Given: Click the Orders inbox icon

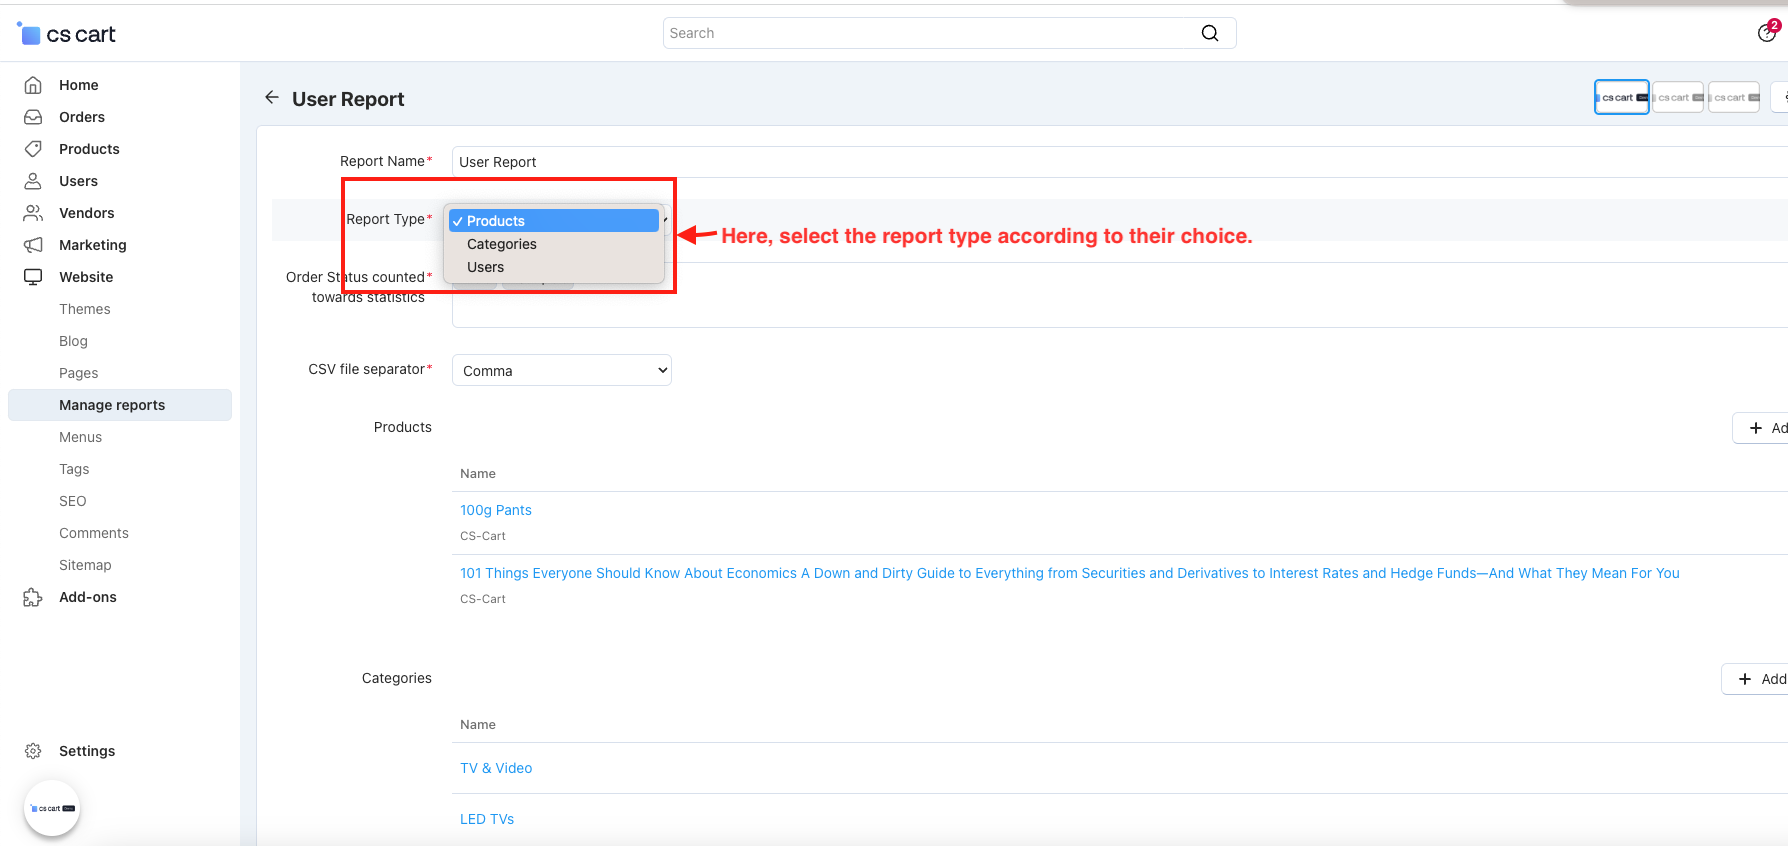Looking at the screenshot, I should tap(33, 117).
